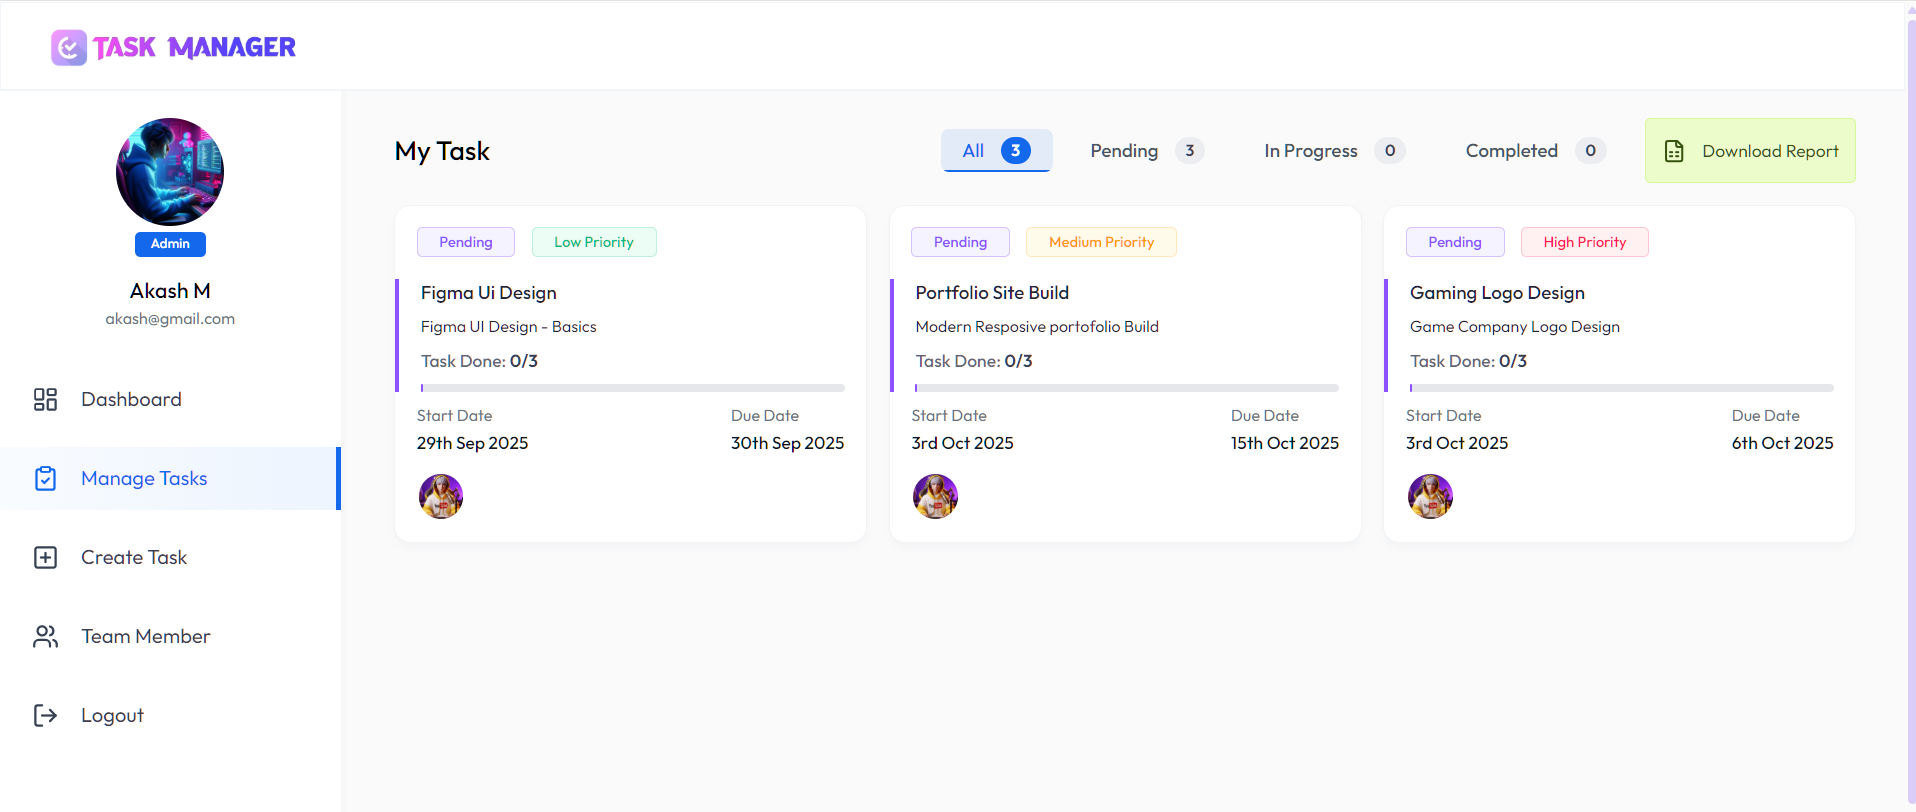Switch to the All tasks tab
Viewport: 1916px width, 812px height.
point(995,151)
